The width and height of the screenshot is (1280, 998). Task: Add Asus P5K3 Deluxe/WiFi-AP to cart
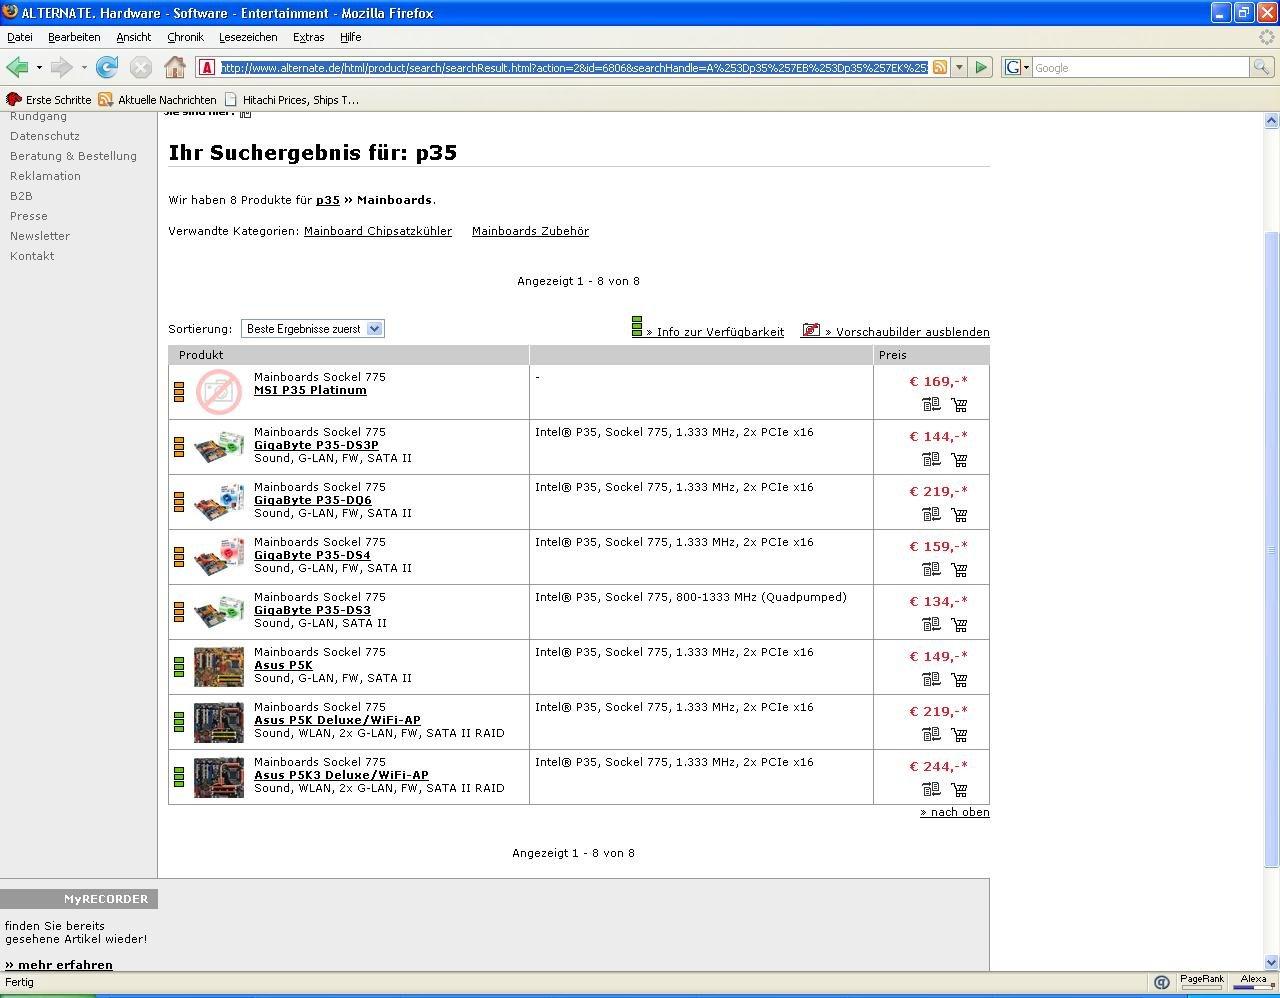[x=959, y=790]
